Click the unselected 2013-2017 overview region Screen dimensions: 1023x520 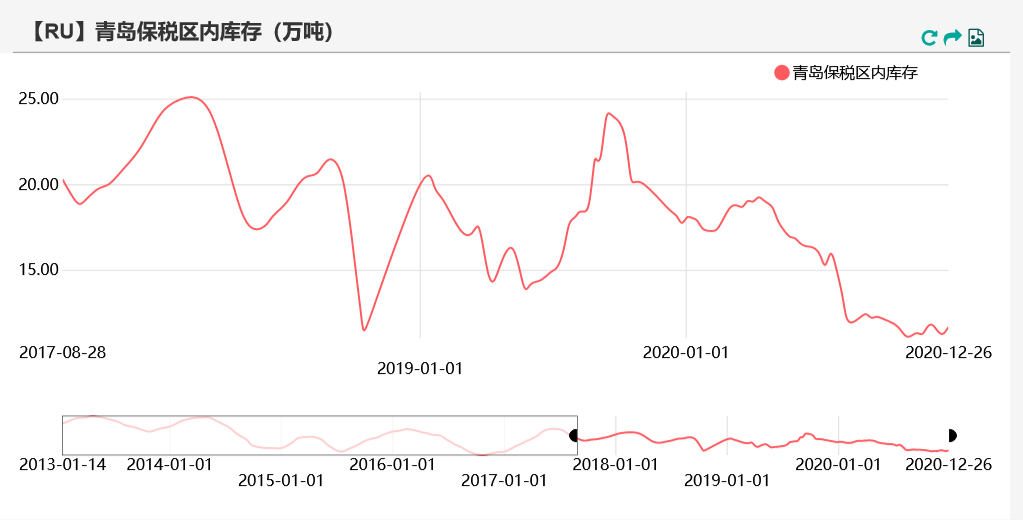coord(320,435)
